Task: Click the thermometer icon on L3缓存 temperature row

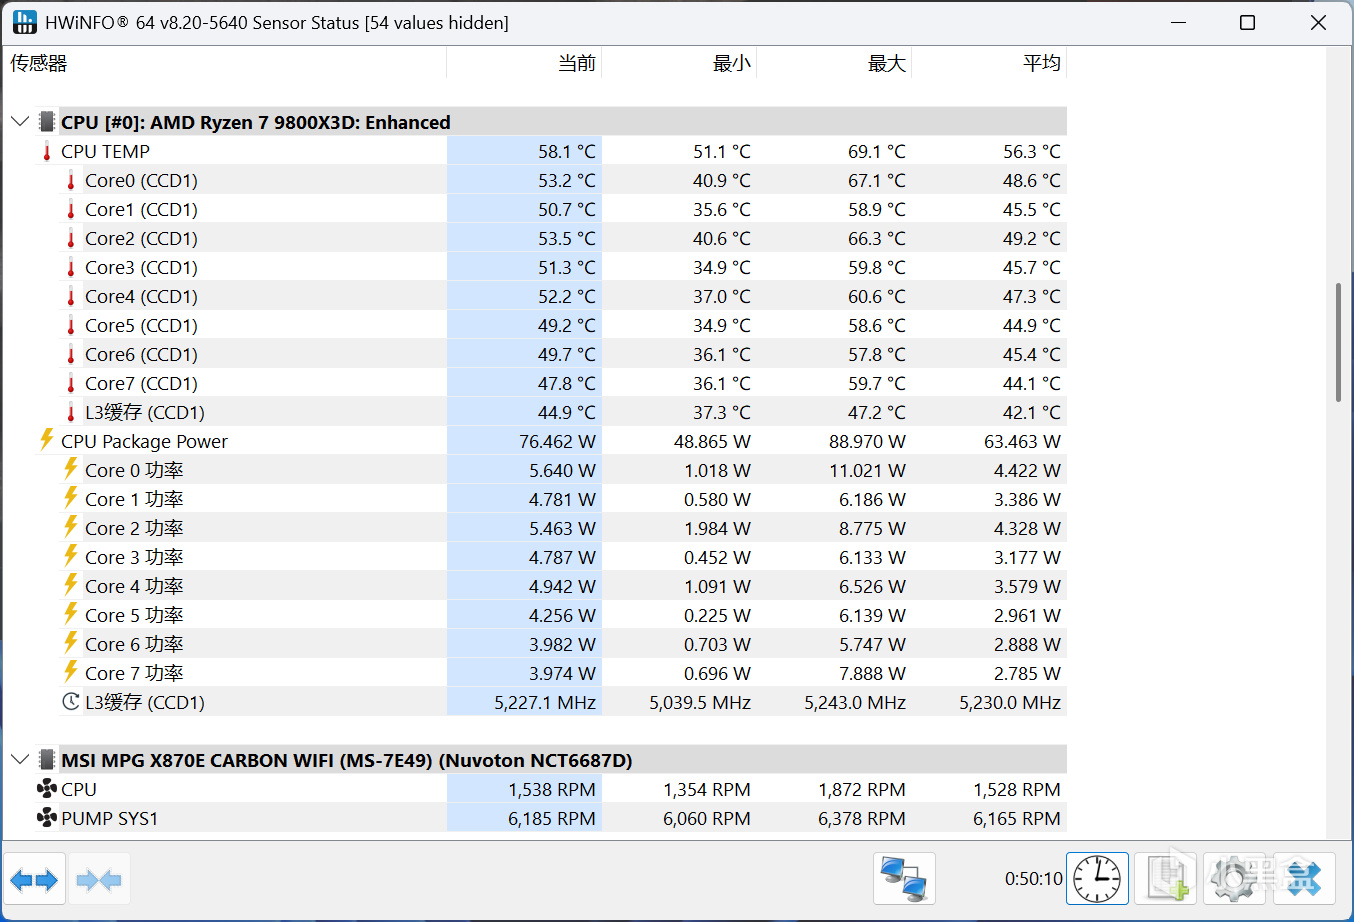Action: 71,413
